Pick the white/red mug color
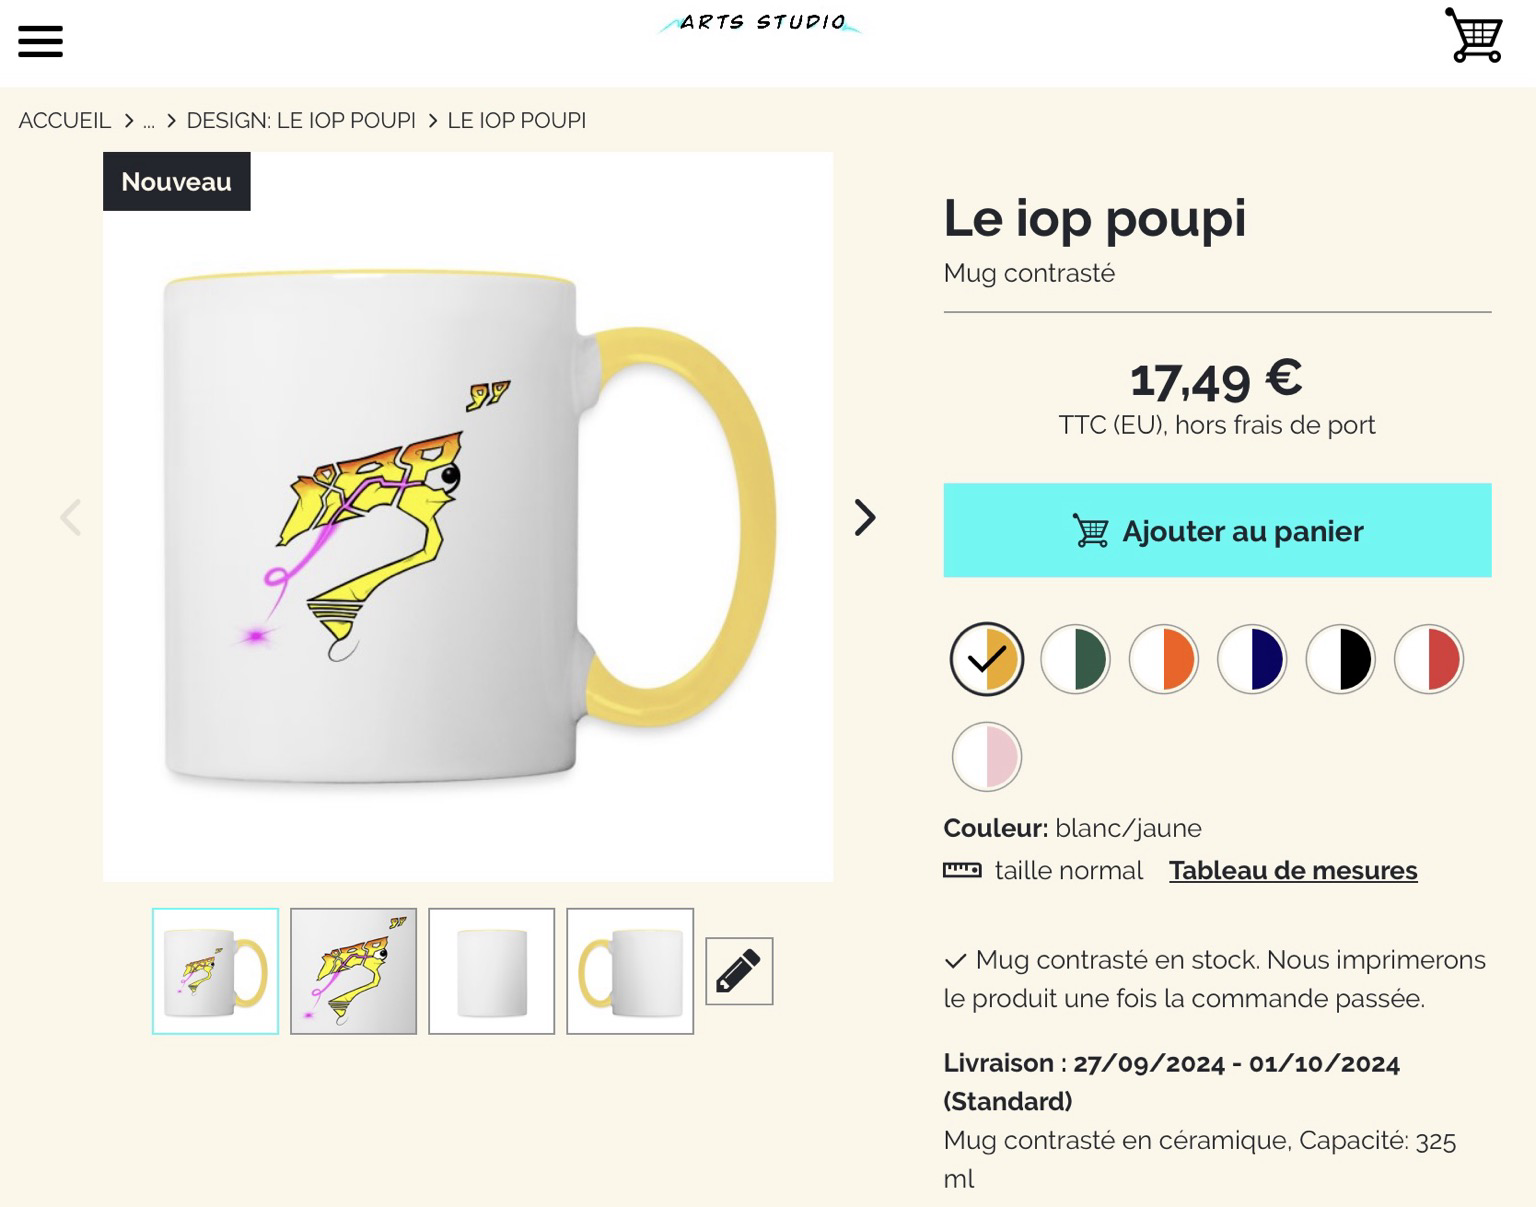1536x1207 pixels. [1428, 659]
